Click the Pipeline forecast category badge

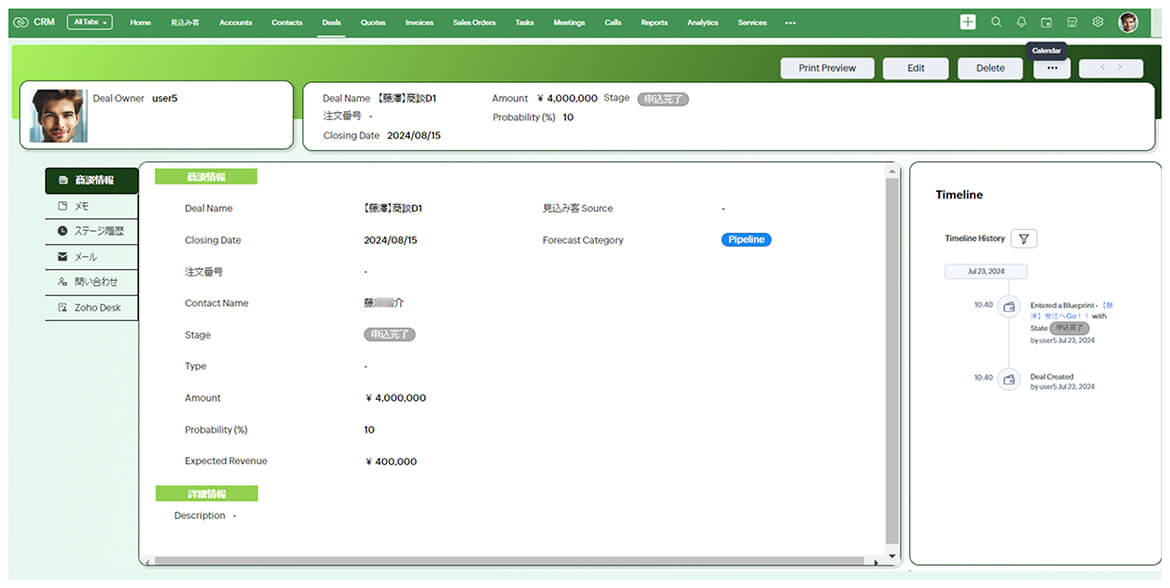746,240
